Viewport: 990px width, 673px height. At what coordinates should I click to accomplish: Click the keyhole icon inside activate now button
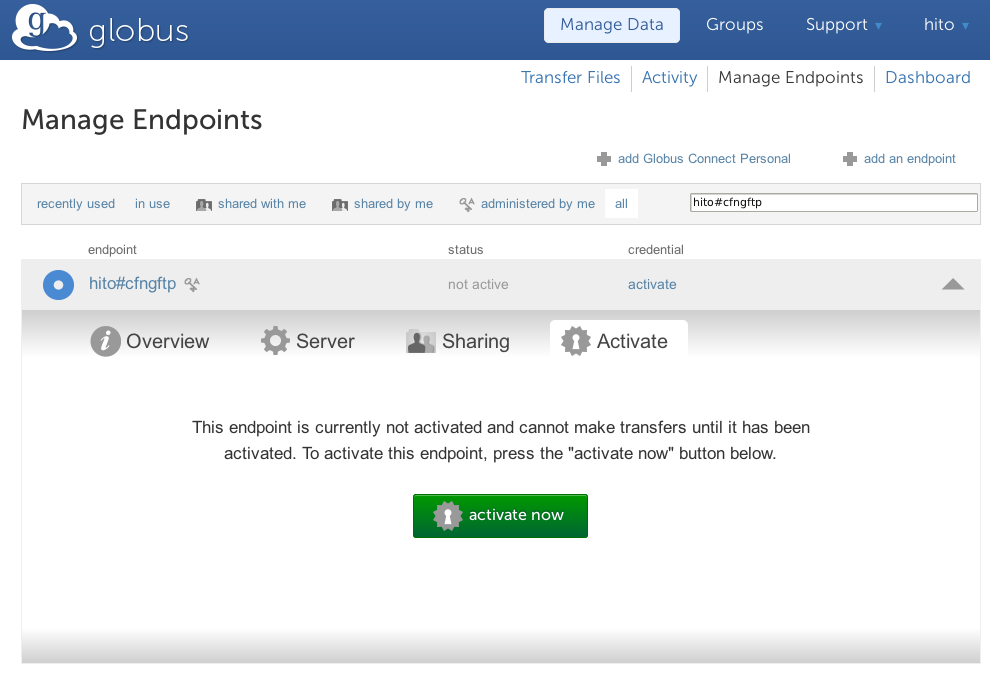pos(448,516)
